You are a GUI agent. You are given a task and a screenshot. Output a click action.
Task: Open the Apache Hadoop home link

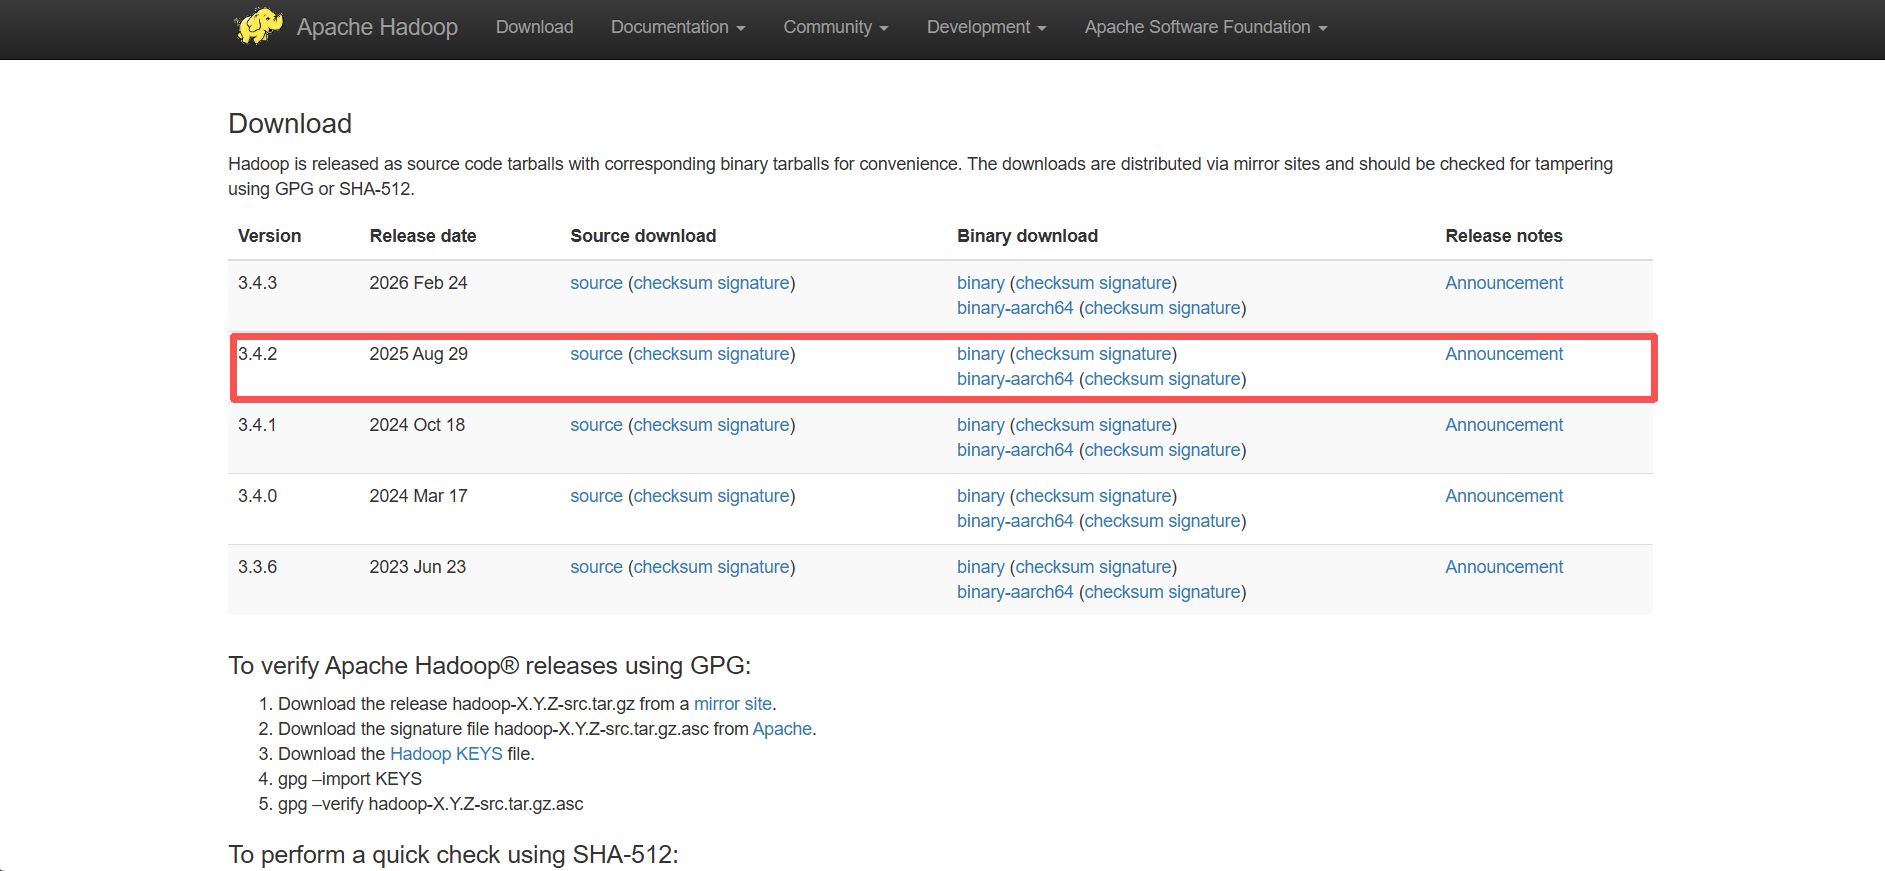pos(377,27)
